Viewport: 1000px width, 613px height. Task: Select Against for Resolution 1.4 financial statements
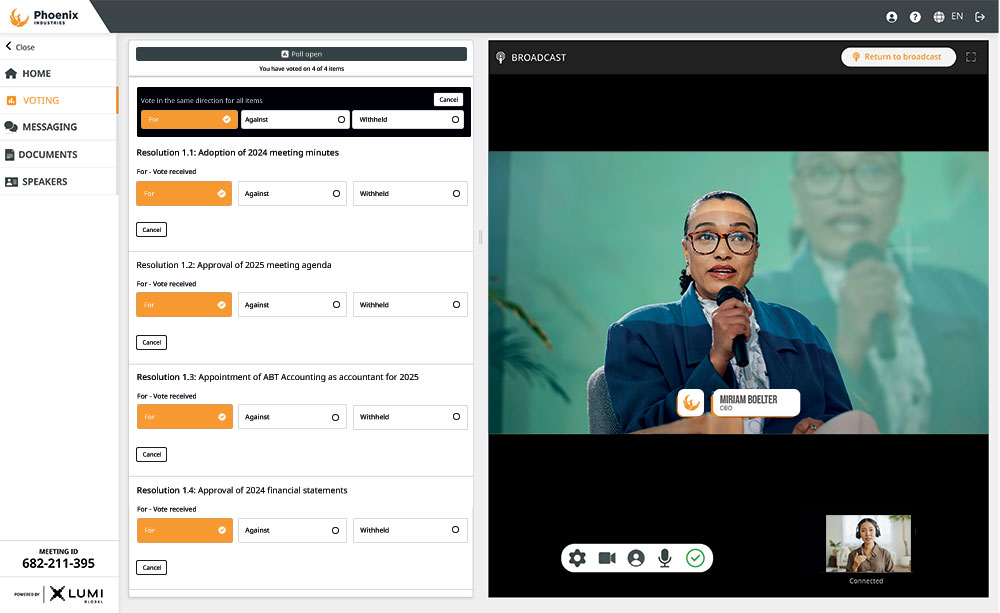(292, 530)
